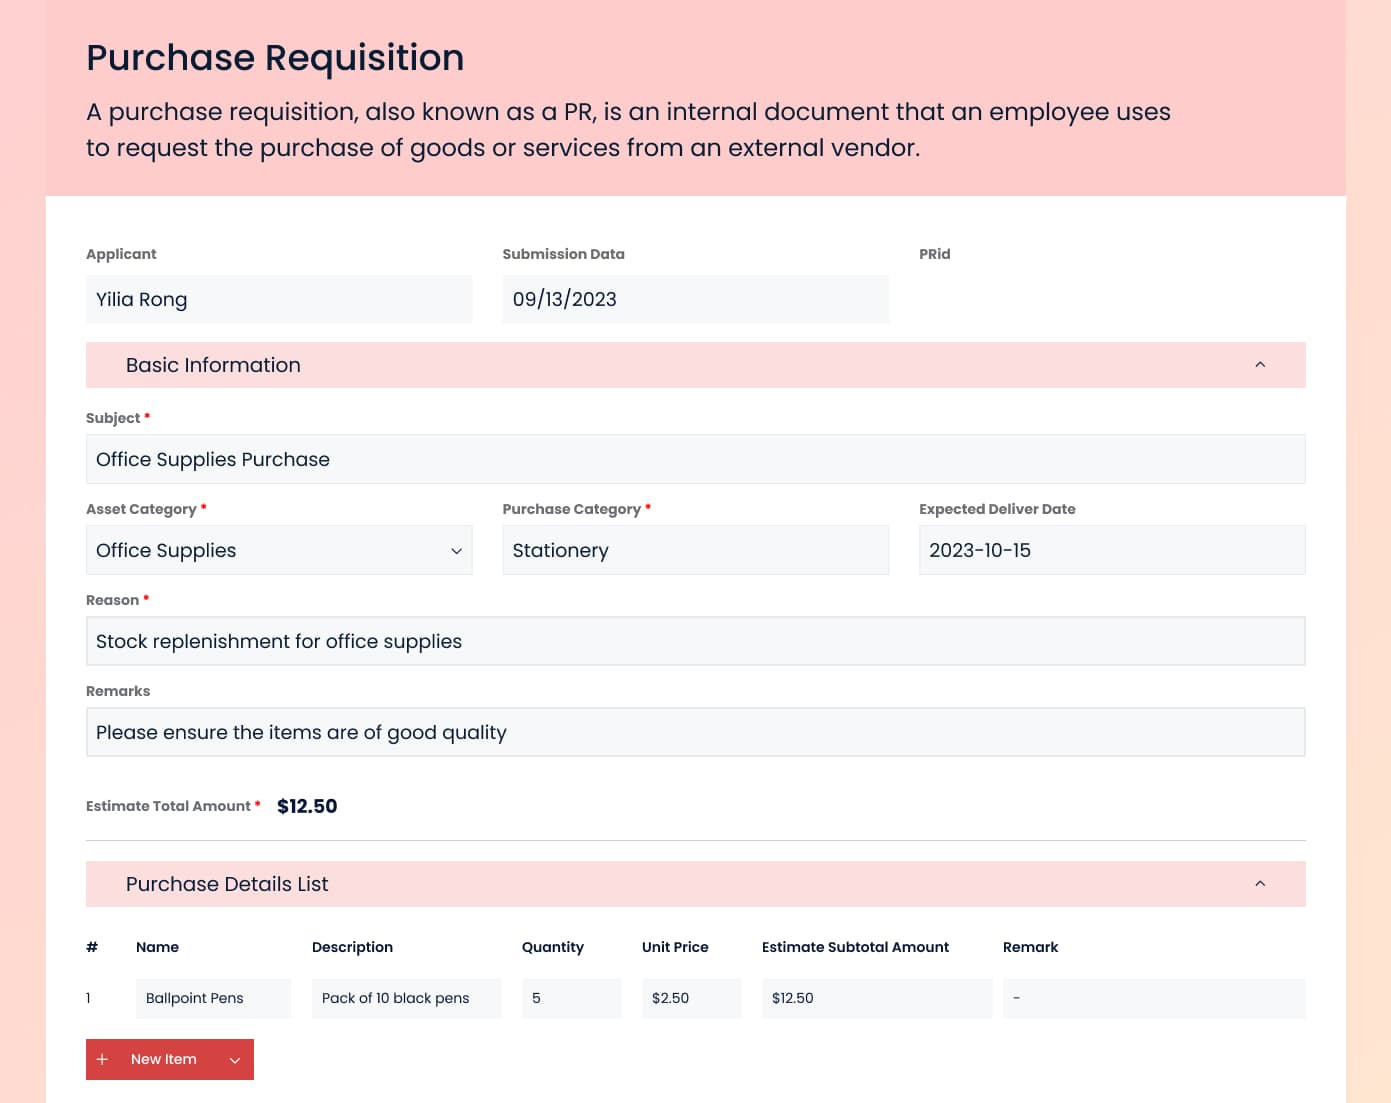Edit the Subject input field
The image size is (1391, 1103).
point(695,459)
